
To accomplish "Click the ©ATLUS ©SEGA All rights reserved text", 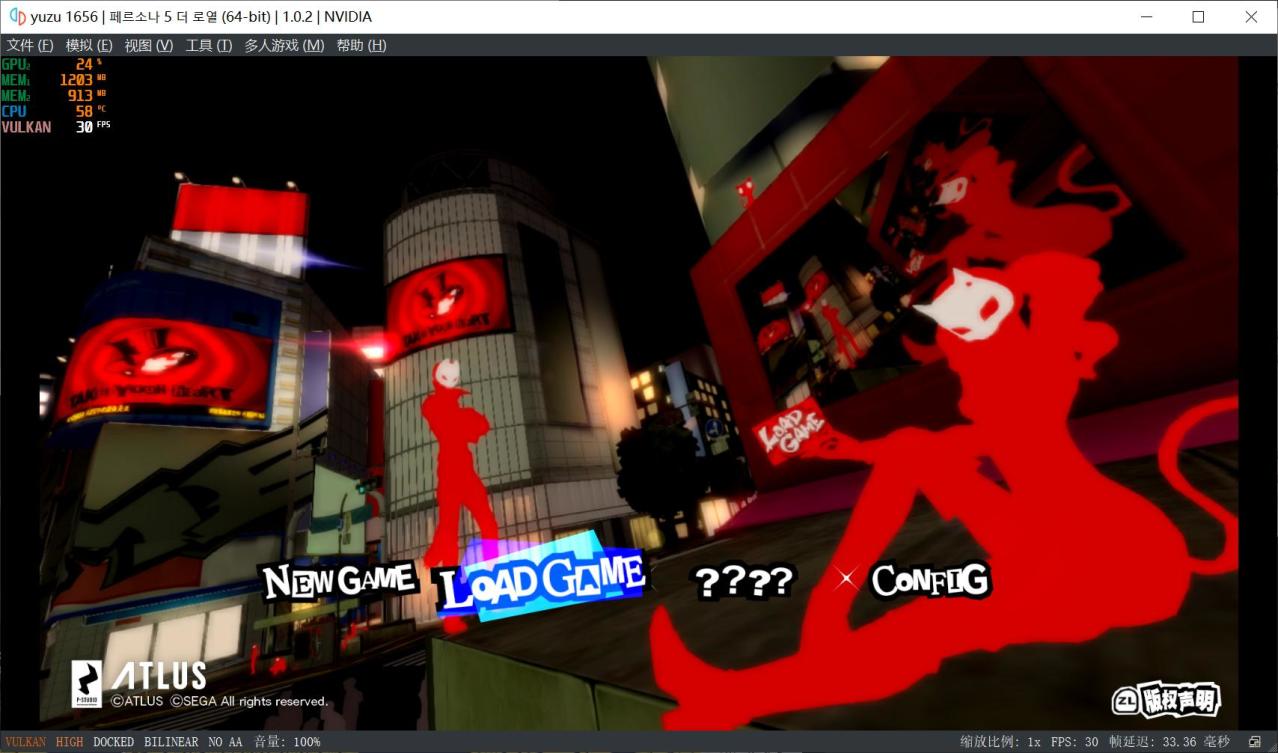I will (219, 702).
